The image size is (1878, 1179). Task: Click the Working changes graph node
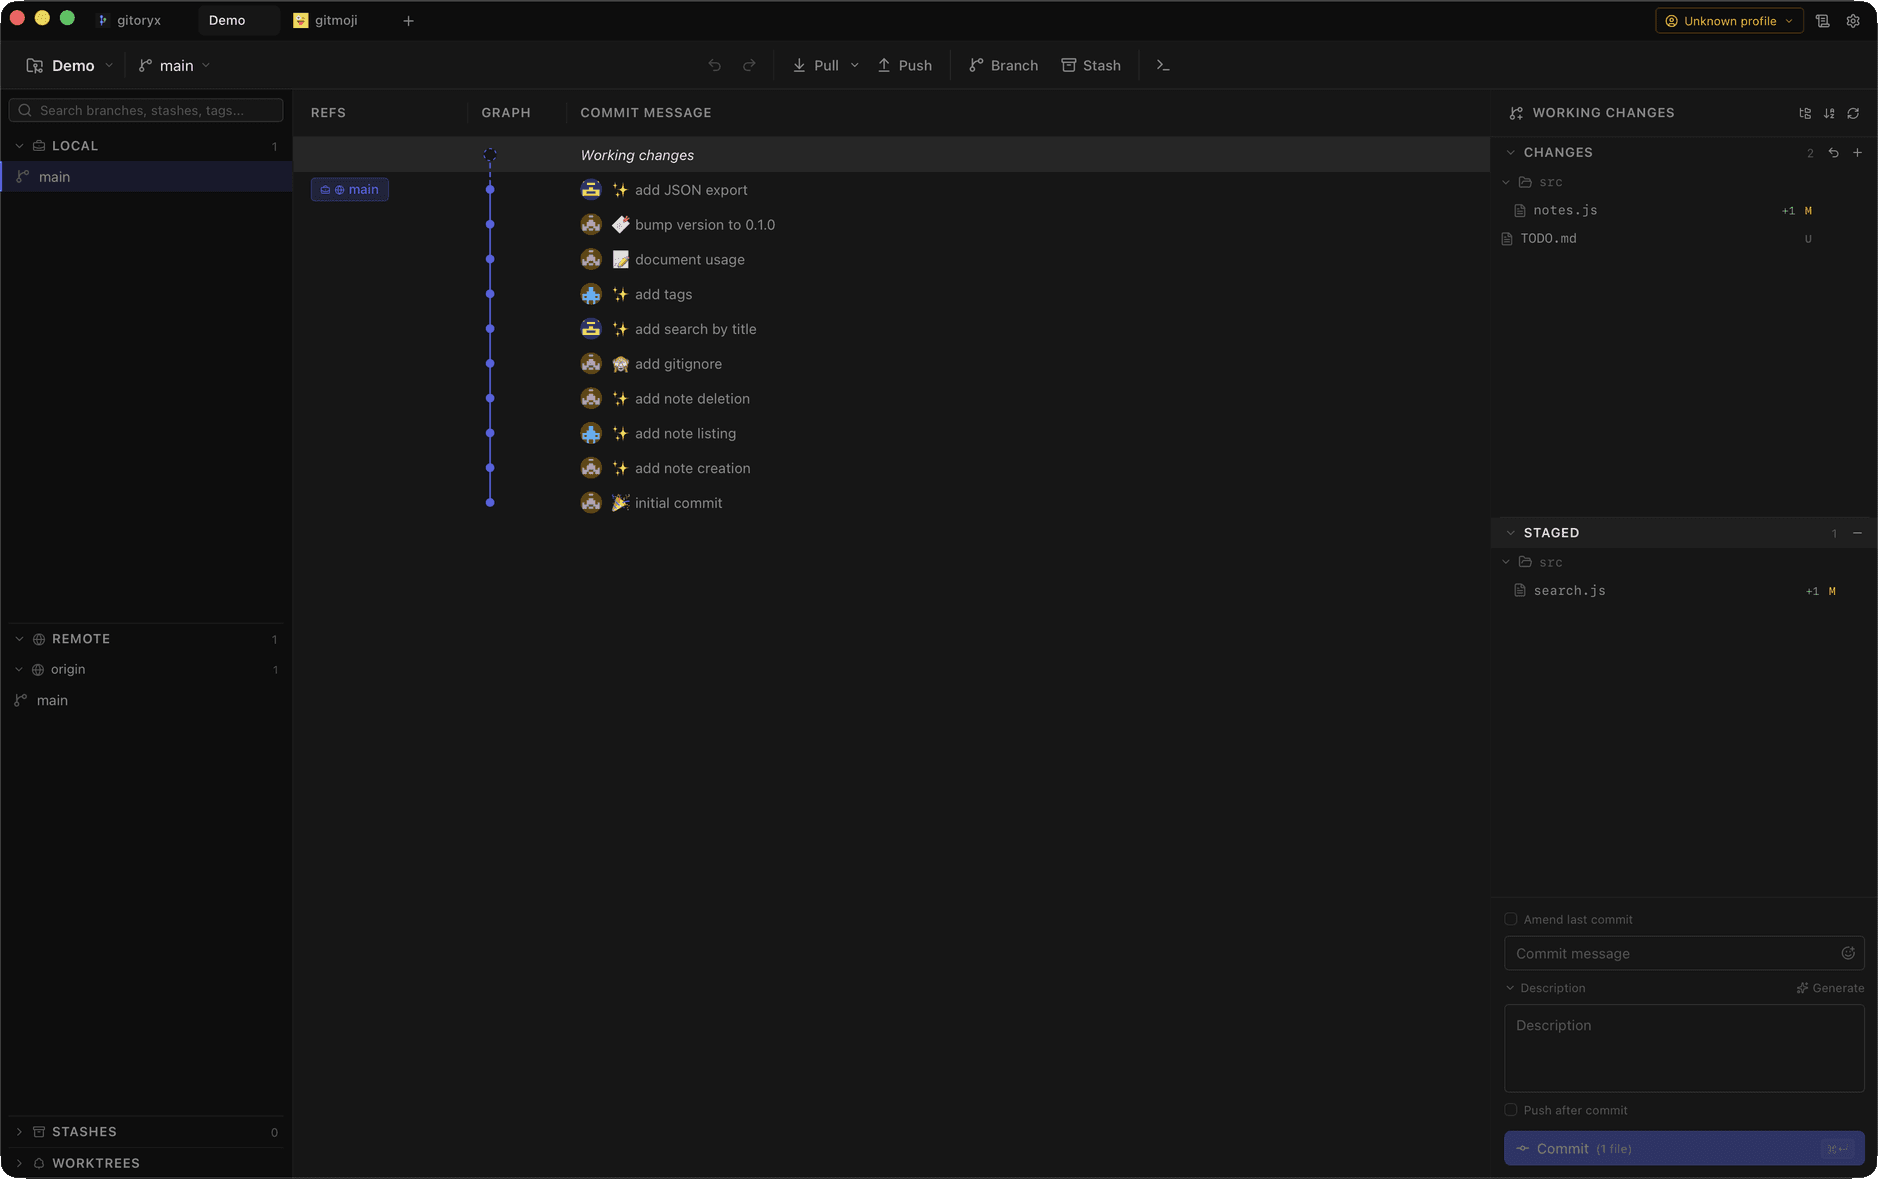coord(490,155)
